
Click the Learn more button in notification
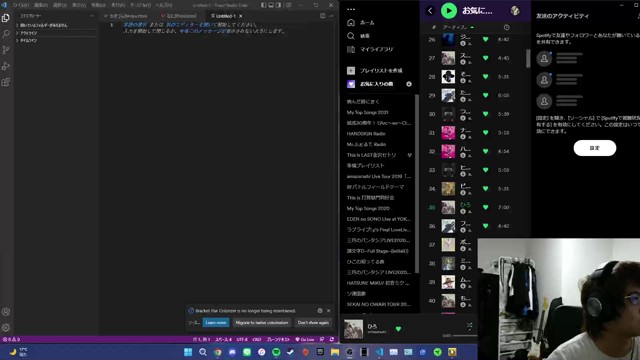tap(216, 322)
